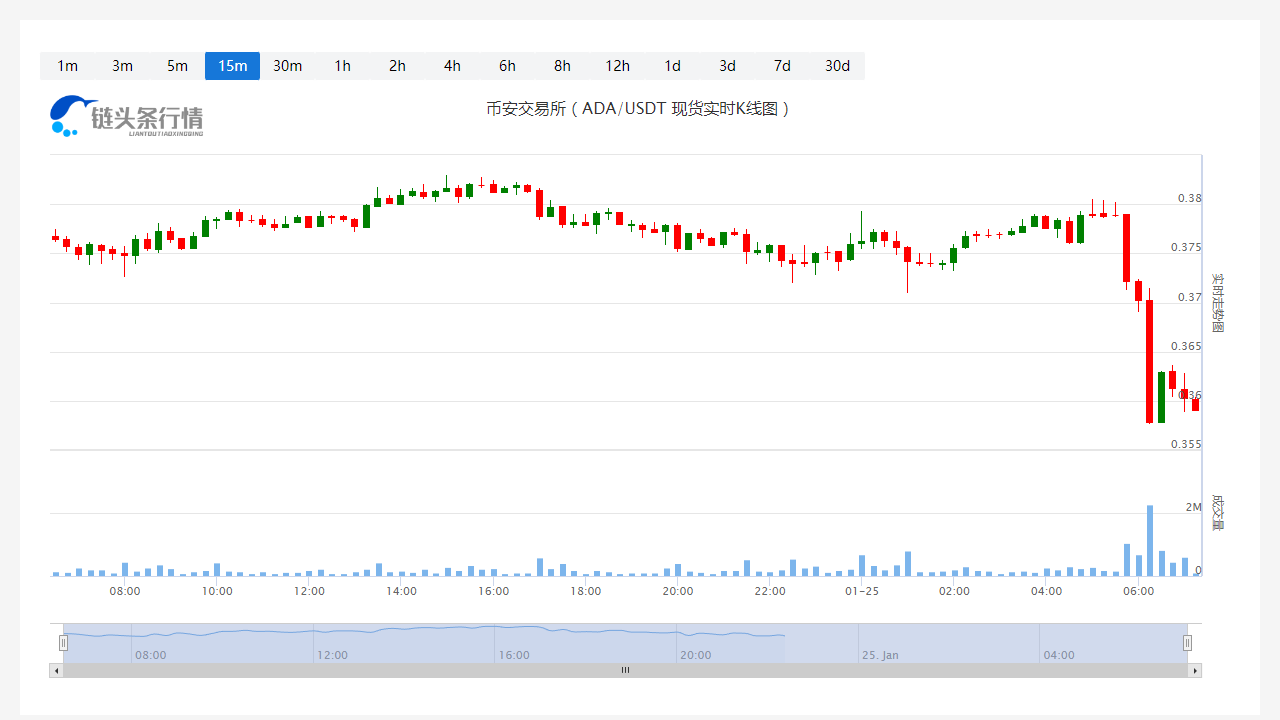This screenshot has width=1280, height=720.
Task: Select the 7d interval
Action: (x=782, y=66)
